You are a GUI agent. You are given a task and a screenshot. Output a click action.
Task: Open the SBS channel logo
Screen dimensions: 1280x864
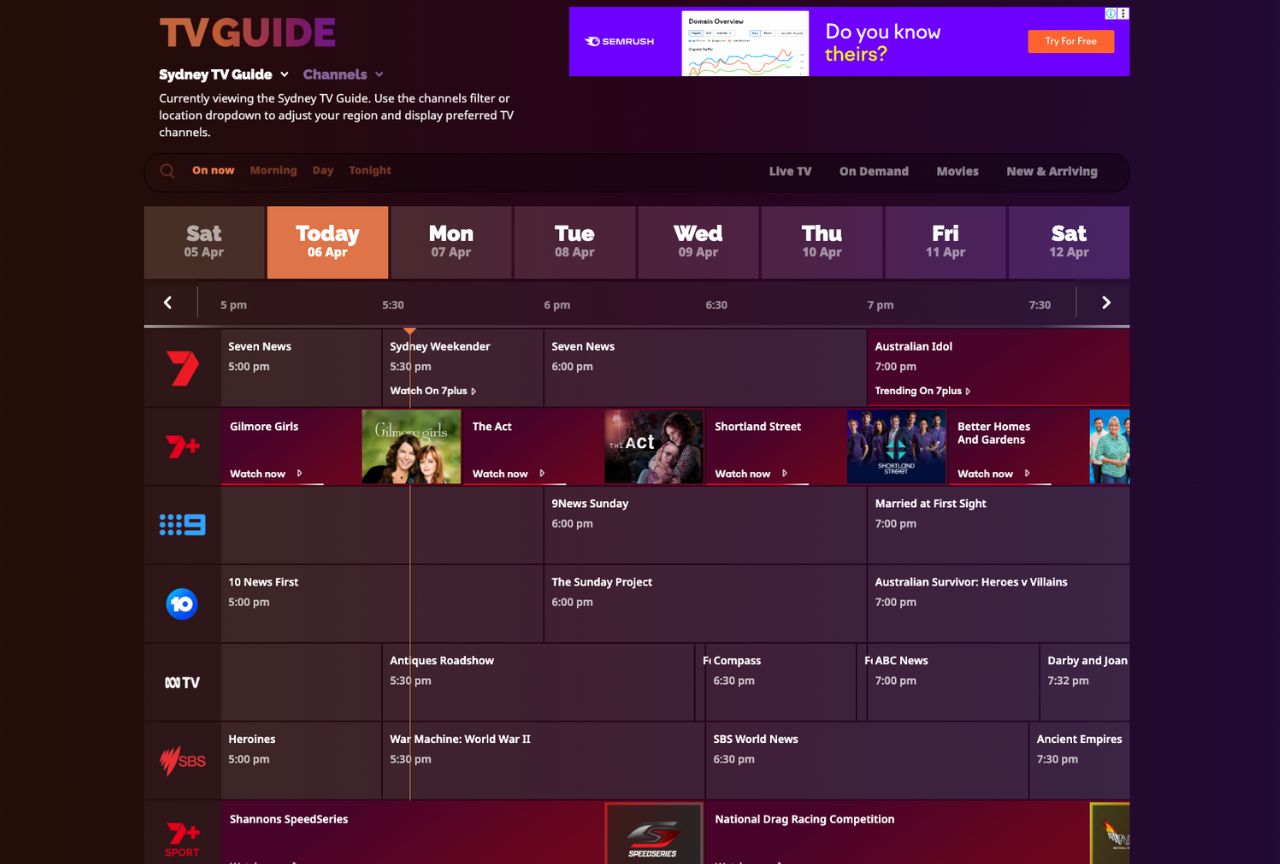click(x=182, y=760)
